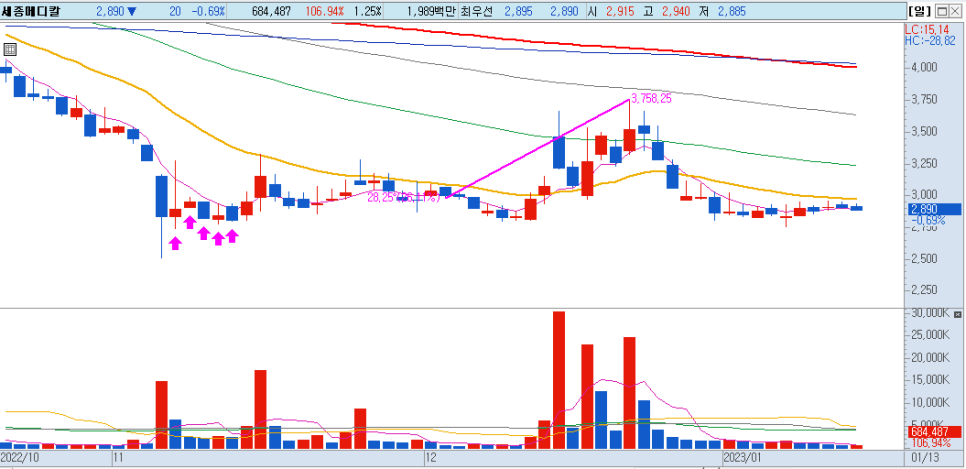966x469 pixels.
Task: Click the stock name 세종메디칼
Action: [x=31, y=11]
